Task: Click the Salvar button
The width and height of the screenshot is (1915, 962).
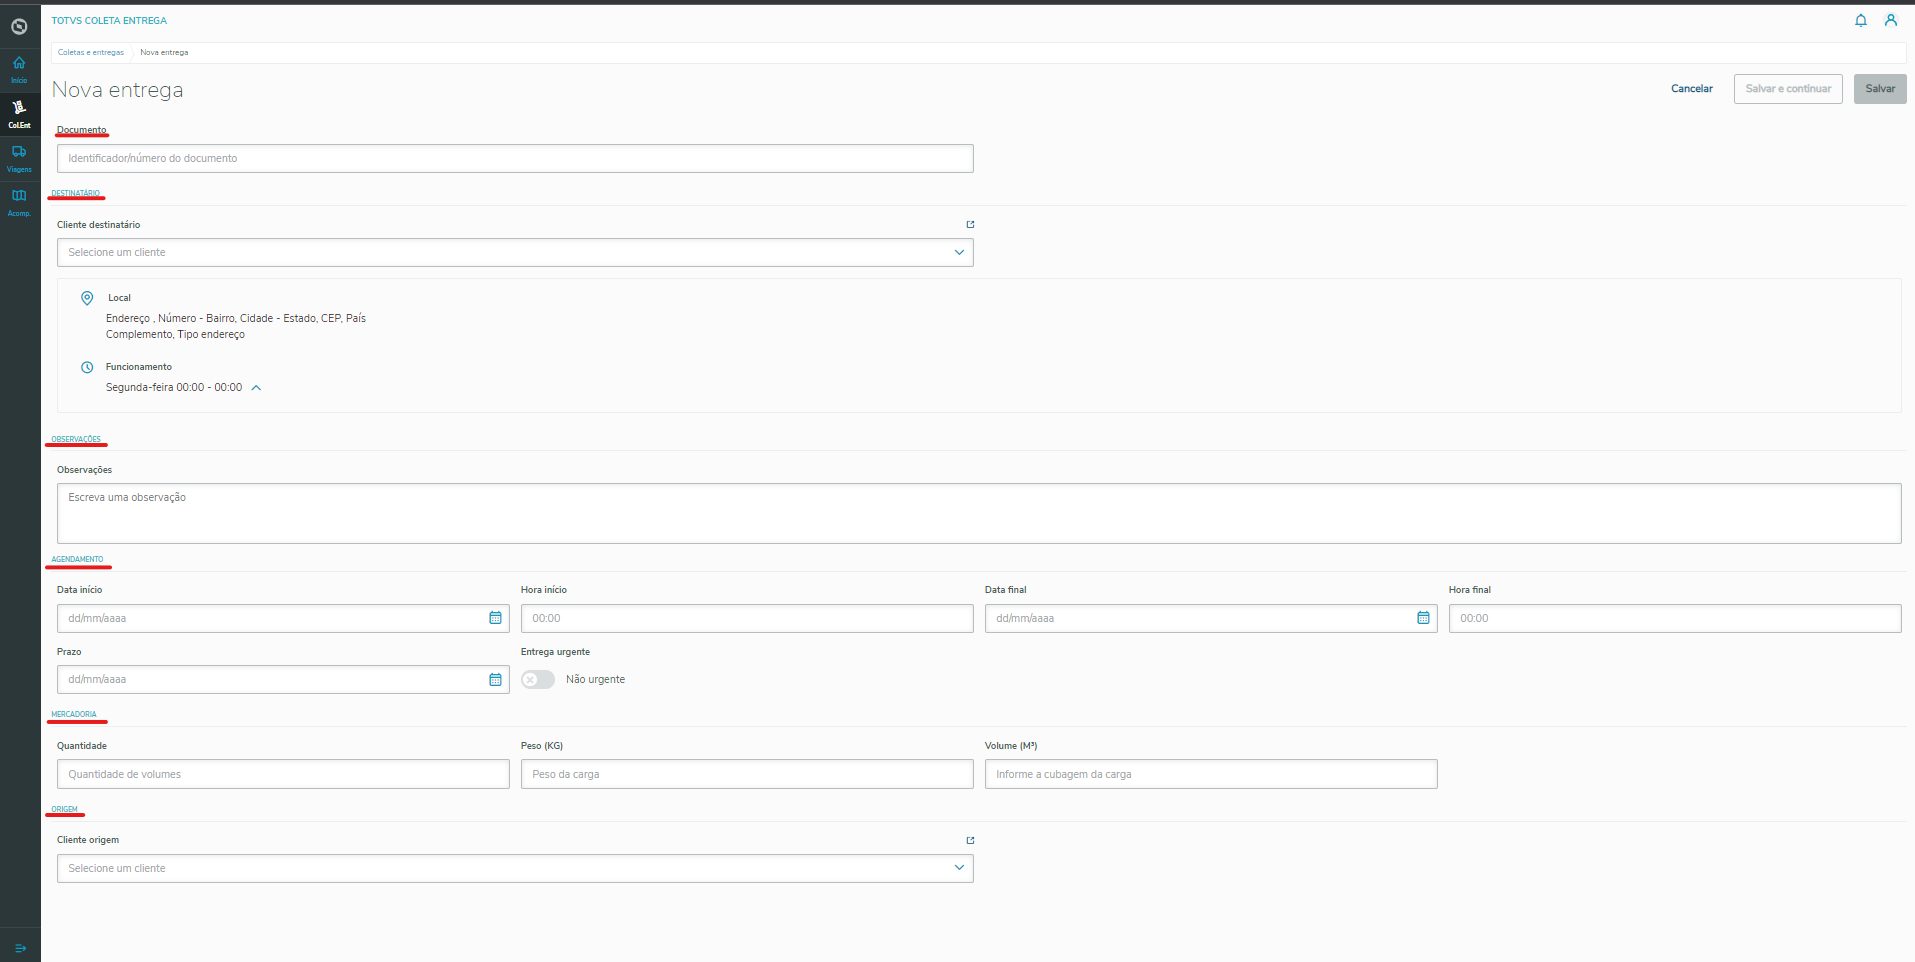Action: point(1880,89)
